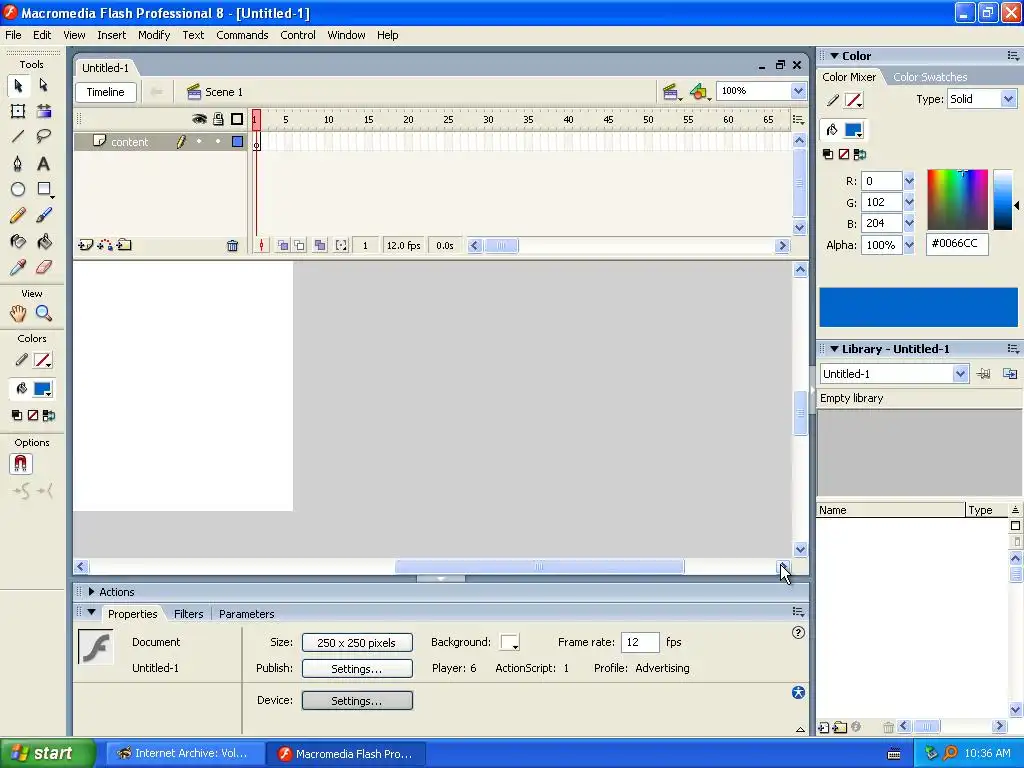Select the Eraser tool

pyautogui.click(x=44, y=267)
